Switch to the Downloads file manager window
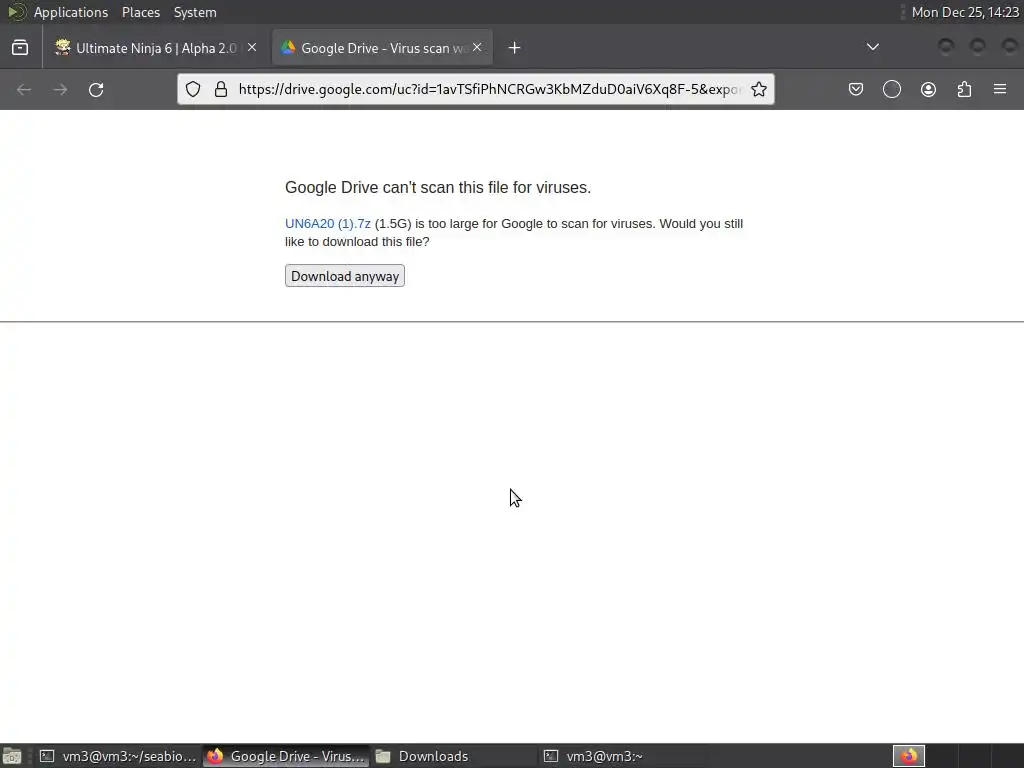The height and width of the screenshot is (768, 1024). tap(453, 756)
